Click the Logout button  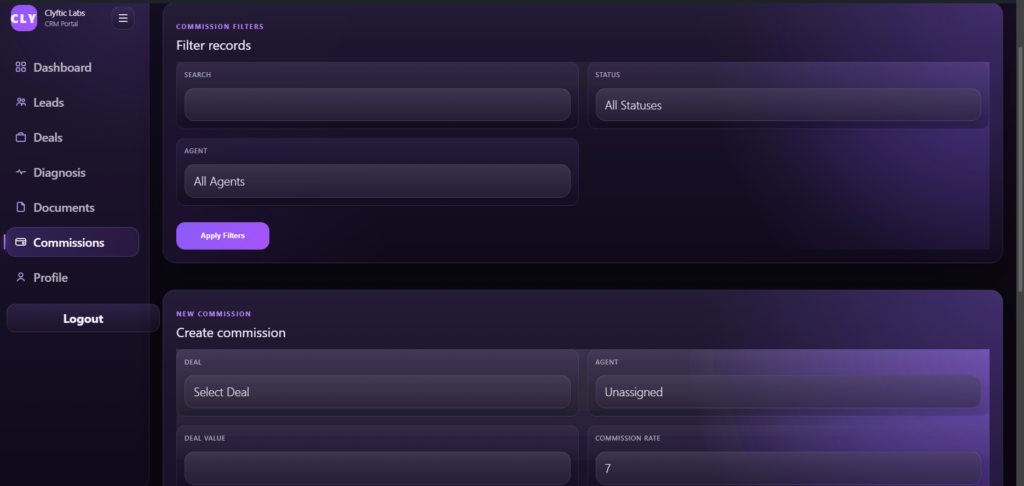[83, 319]
